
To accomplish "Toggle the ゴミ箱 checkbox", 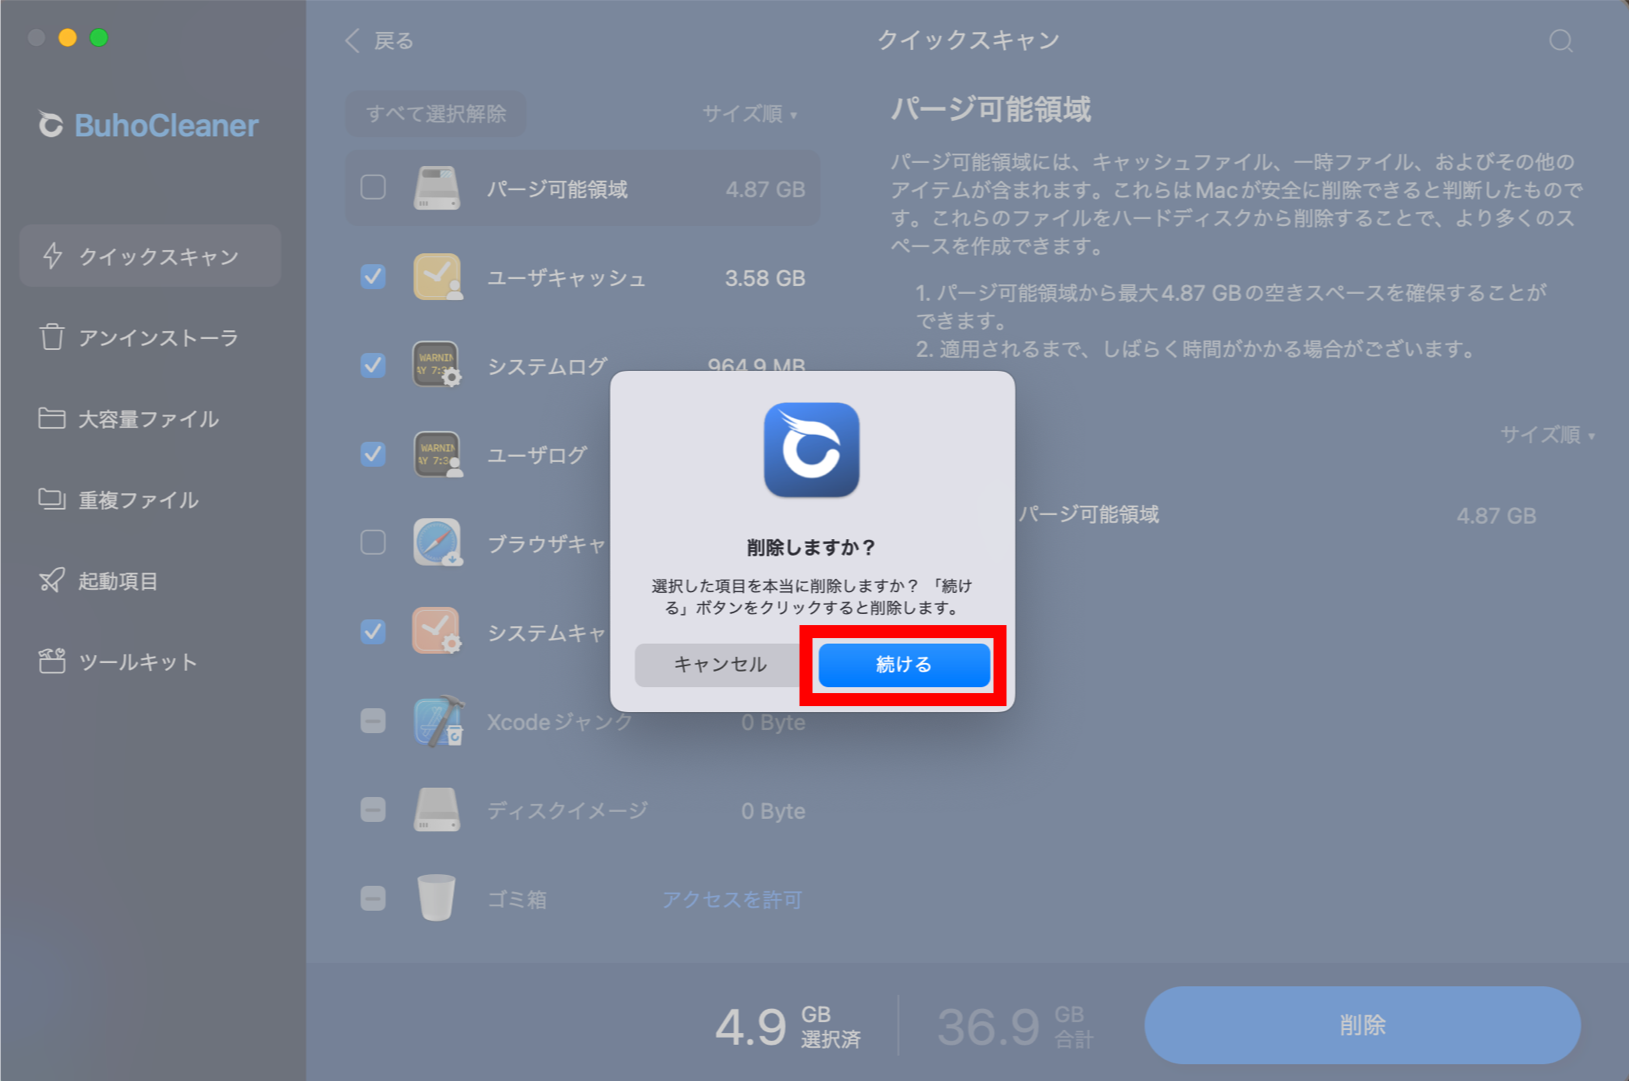I will 373,898.
